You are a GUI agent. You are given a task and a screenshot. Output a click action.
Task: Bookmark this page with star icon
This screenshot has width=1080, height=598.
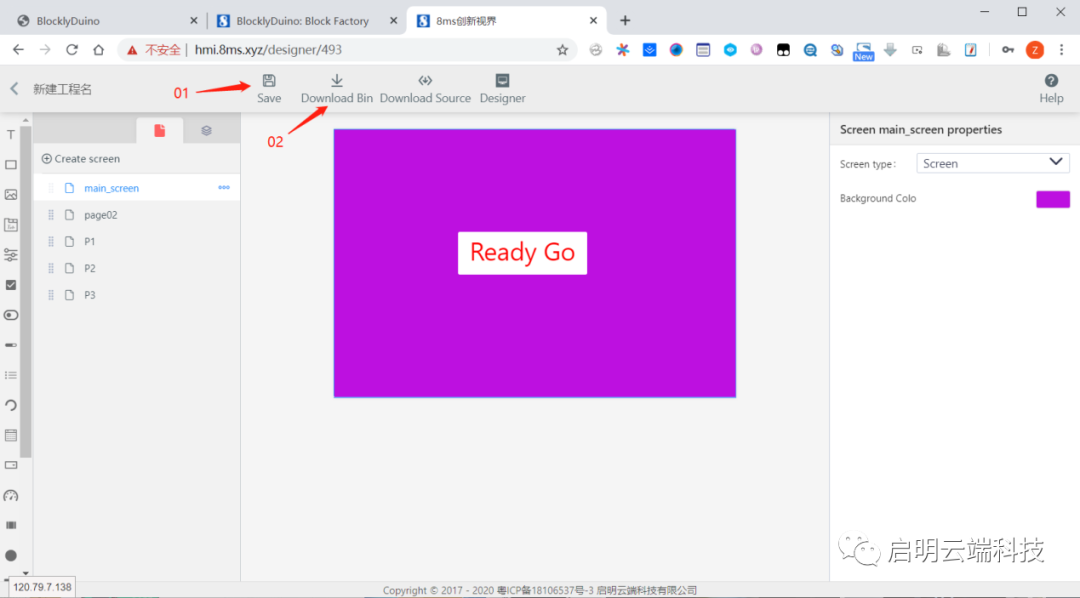coord(562,50)
